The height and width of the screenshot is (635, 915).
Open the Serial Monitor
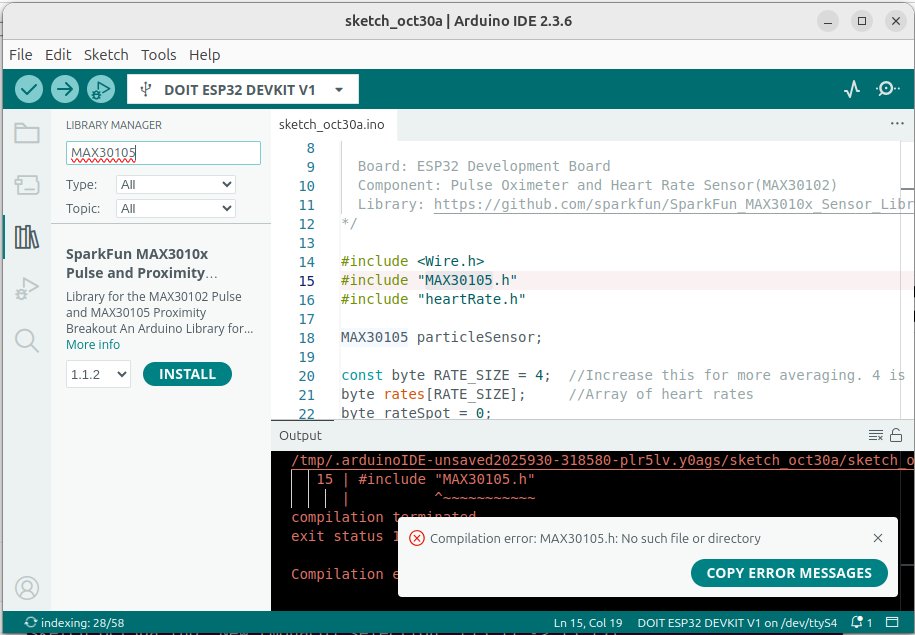pos(887,89)
